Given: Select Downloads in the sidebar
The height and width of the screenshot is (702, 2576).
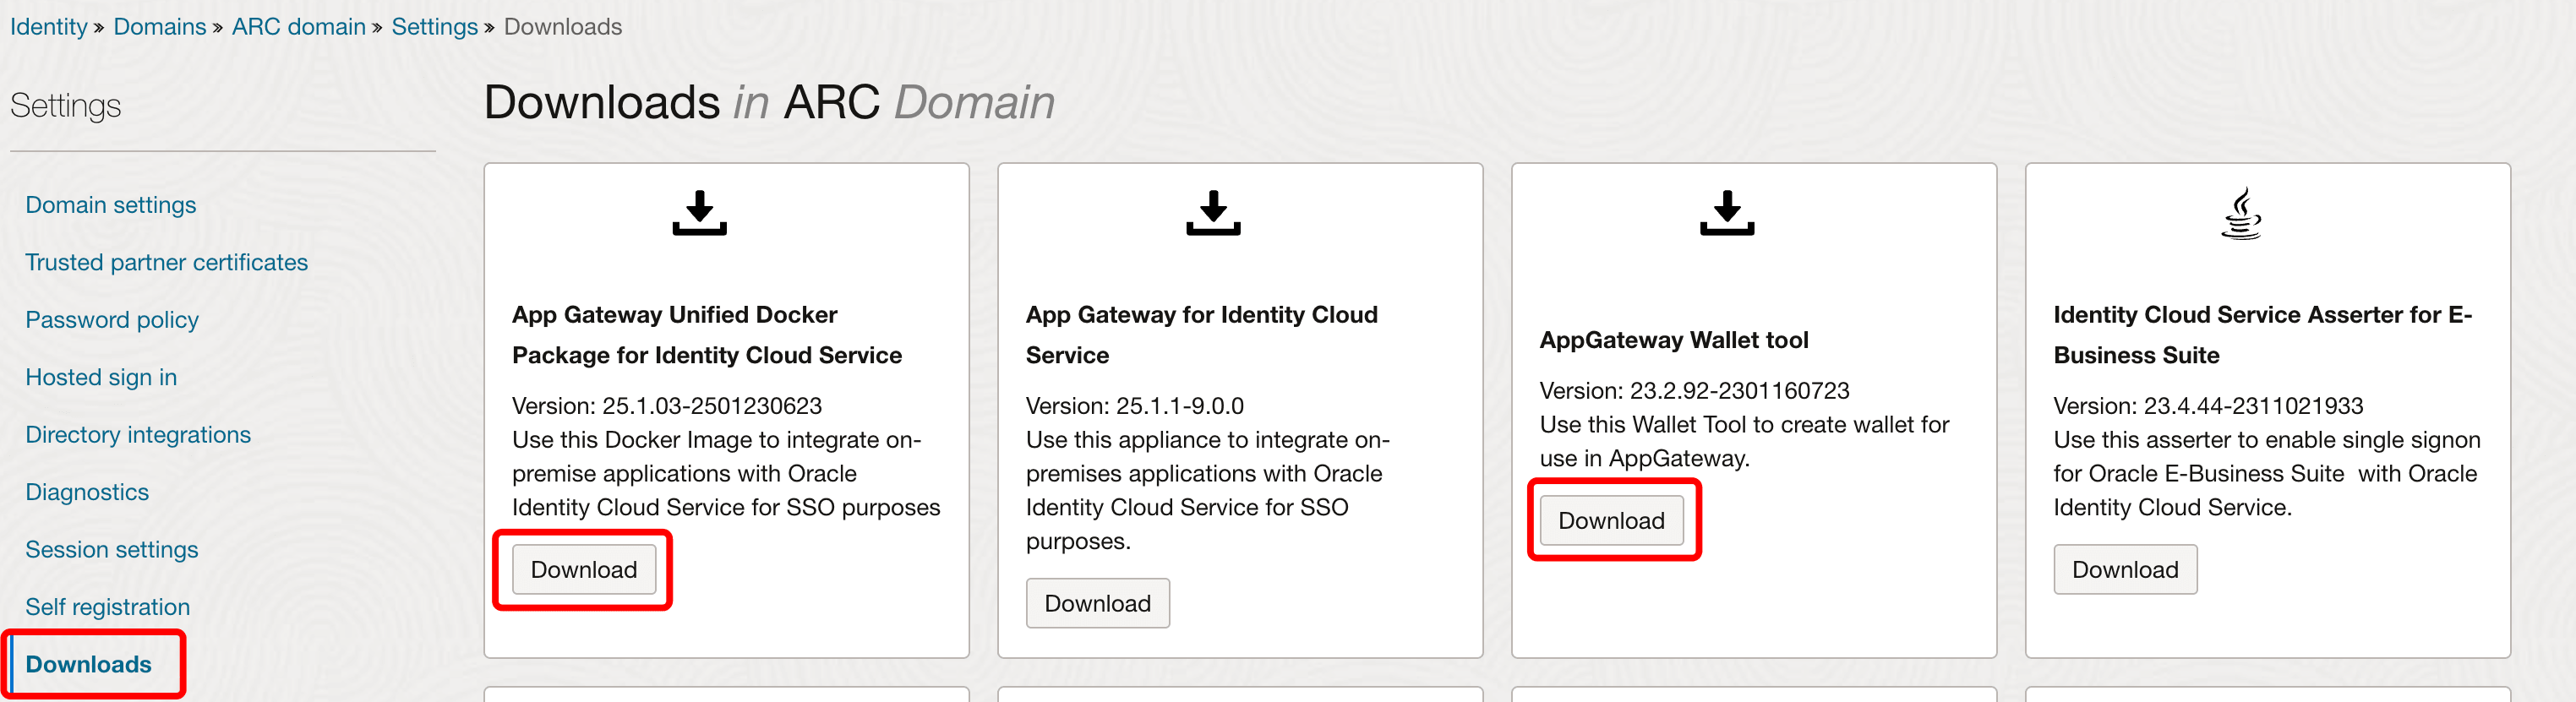Looking at the screenshot, I should (89, 664).
